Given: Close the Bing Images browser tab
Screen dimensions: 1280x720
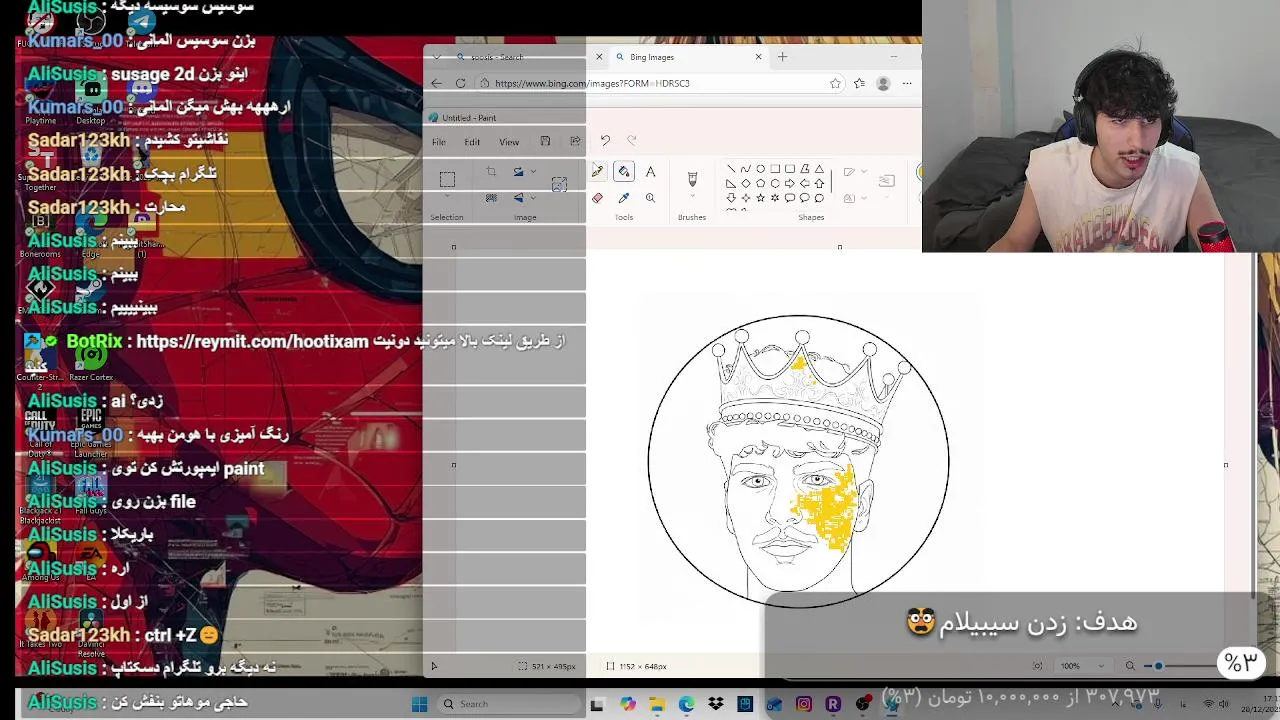Looking at the screenshot, I should [x=758, y=57].
